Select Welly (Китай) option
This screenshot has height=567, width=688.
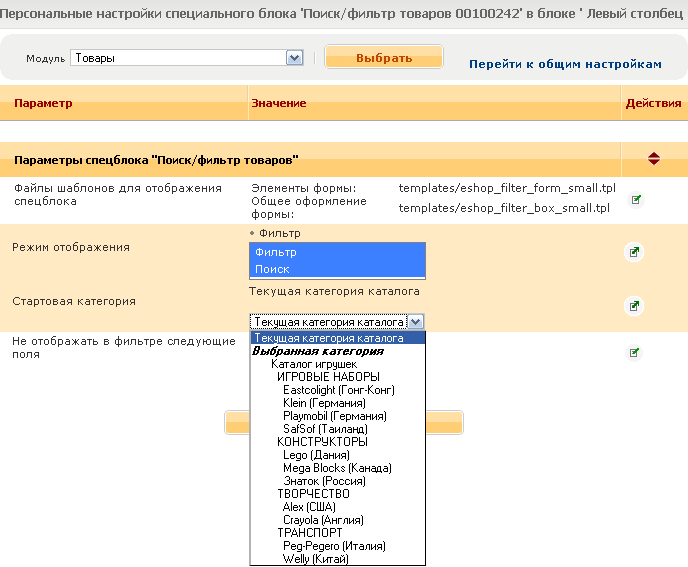click(x=315, y=559)
